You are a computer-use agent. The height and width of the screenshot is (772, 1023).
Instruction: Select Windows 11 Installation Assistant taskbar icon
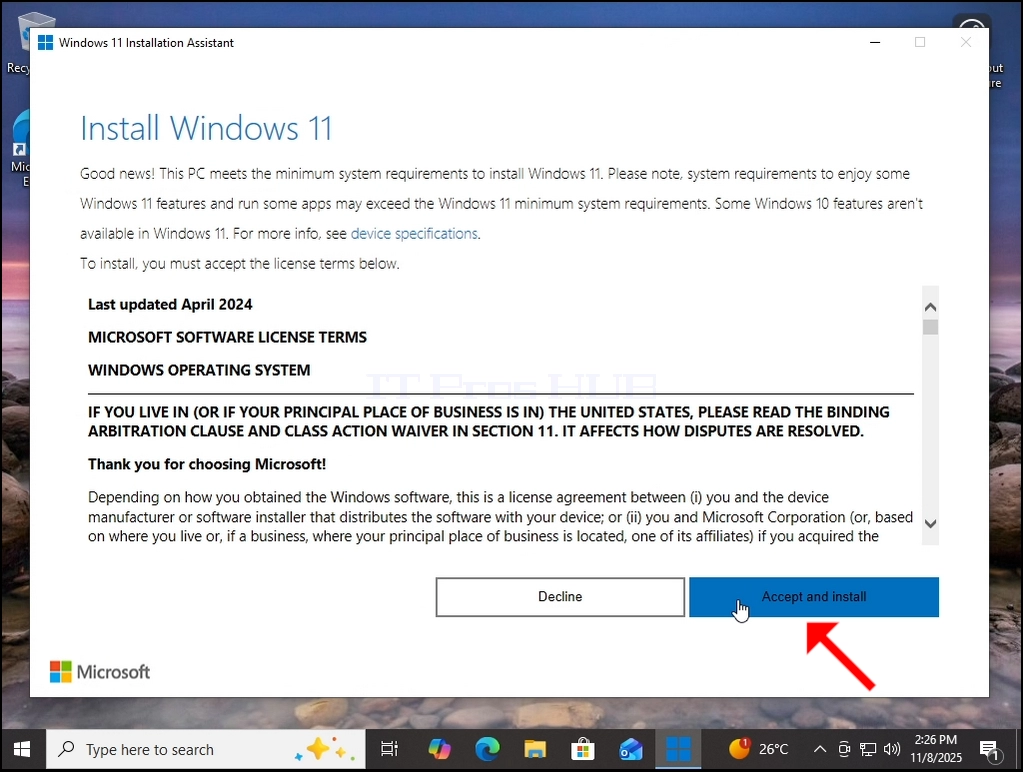679,750
